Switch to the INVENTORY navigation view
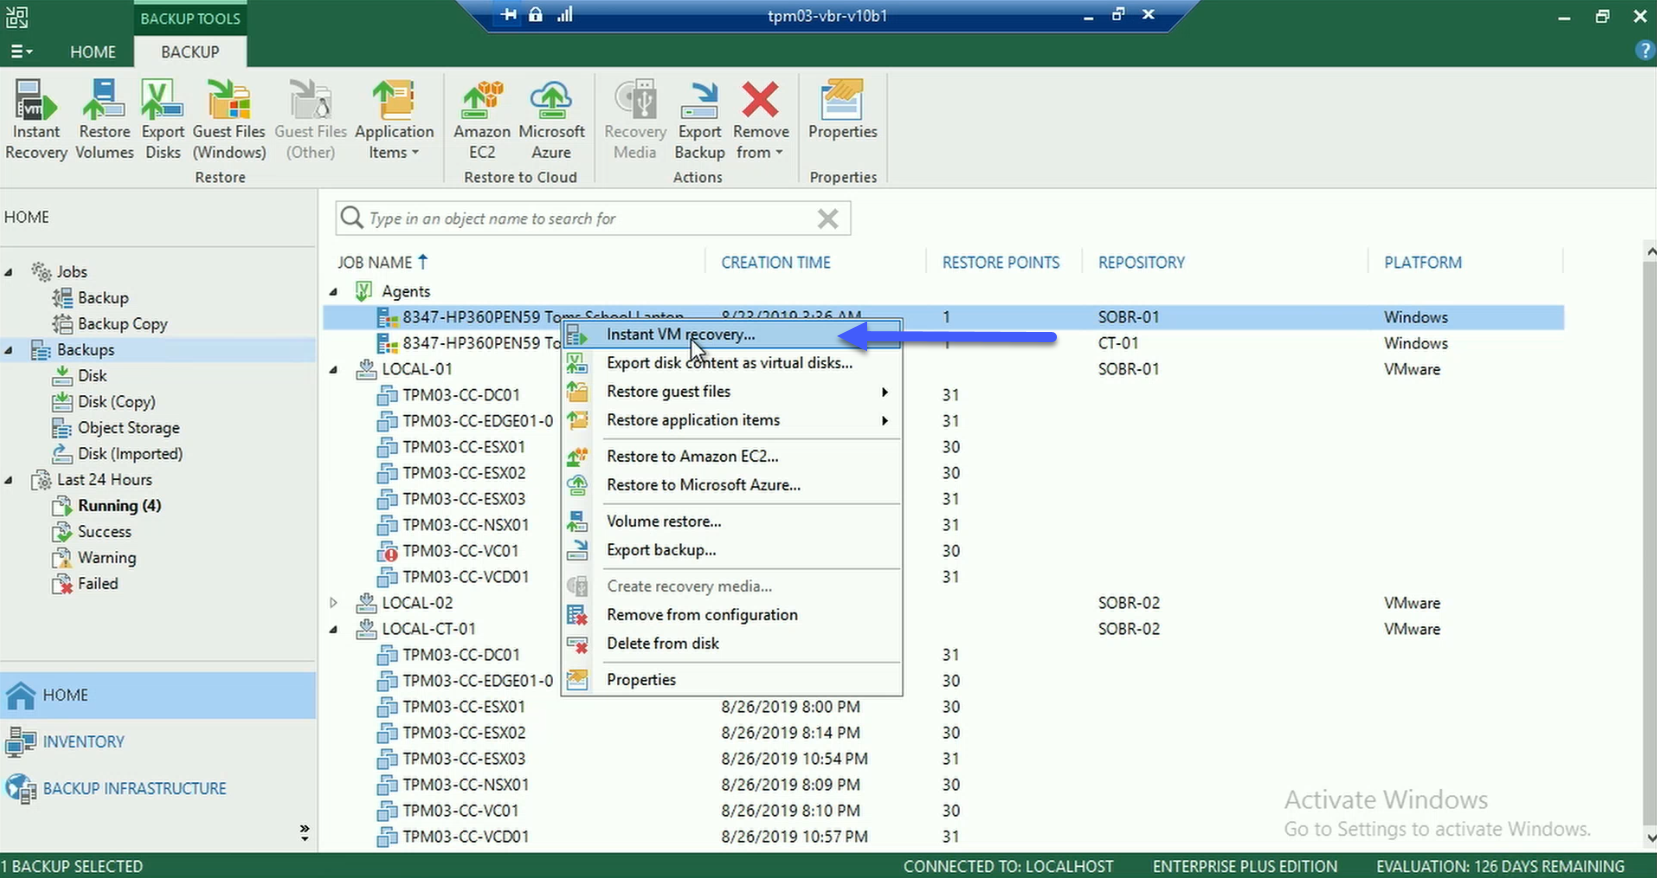 158,741
